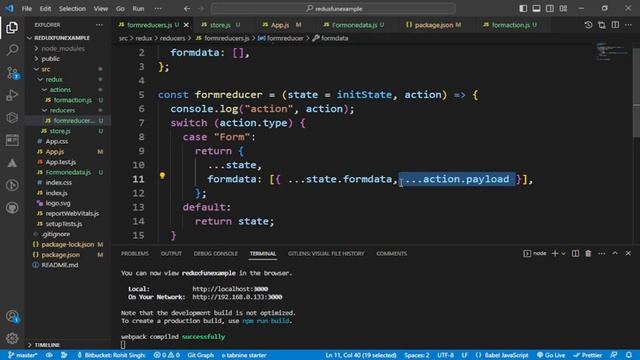Click the lightbulb code action icon
Screen dimensions: 640x360
pos(162,176)
